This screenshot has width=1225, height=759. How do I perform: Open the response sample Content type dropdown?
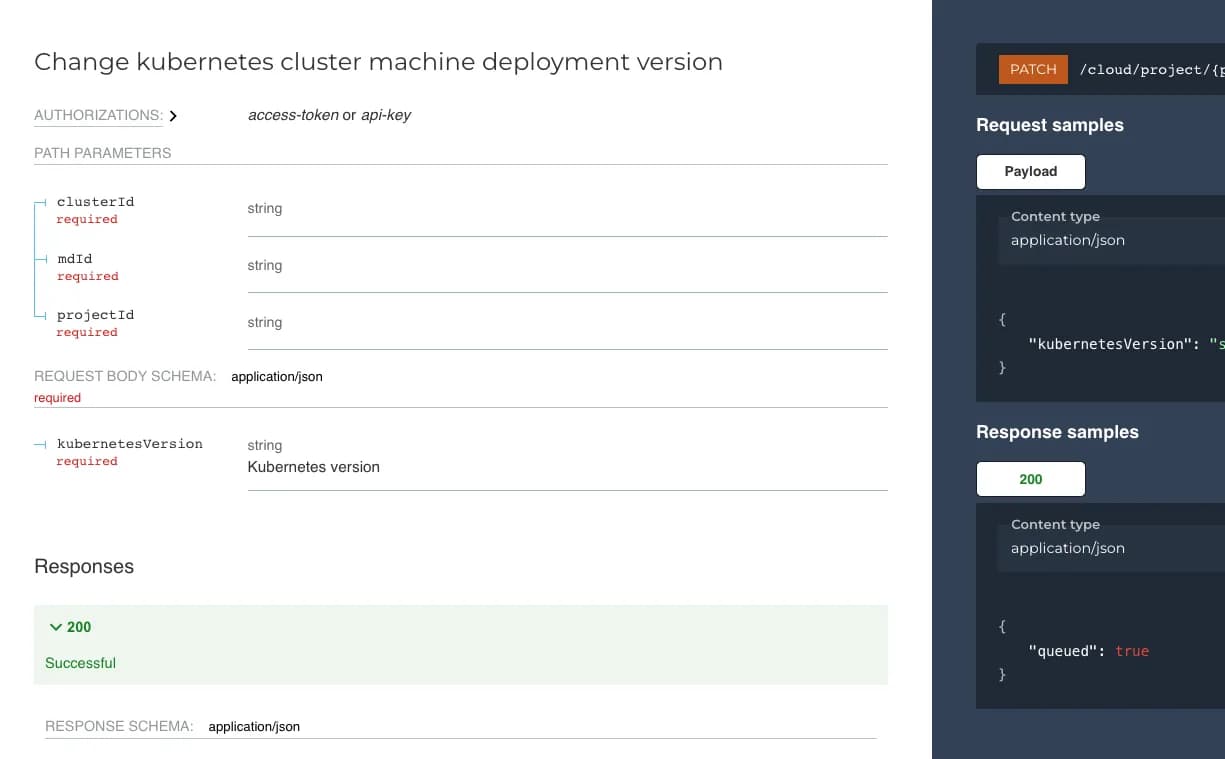(x=1068, y=548)
